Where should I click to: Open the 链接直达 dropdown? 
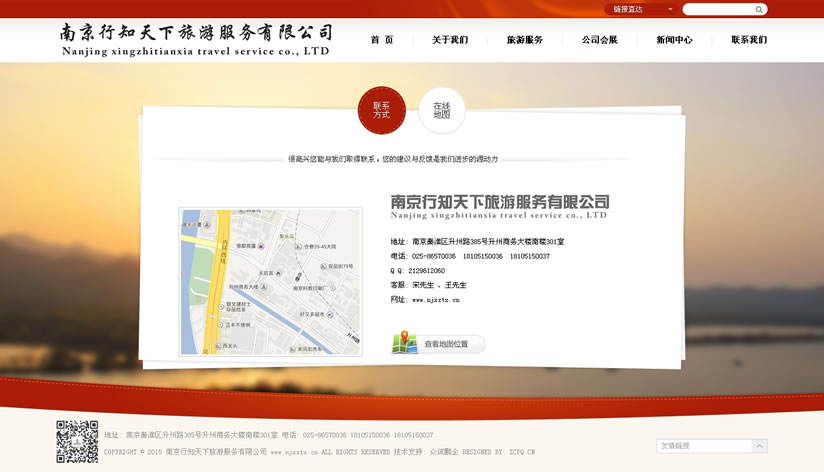(640, 9)
